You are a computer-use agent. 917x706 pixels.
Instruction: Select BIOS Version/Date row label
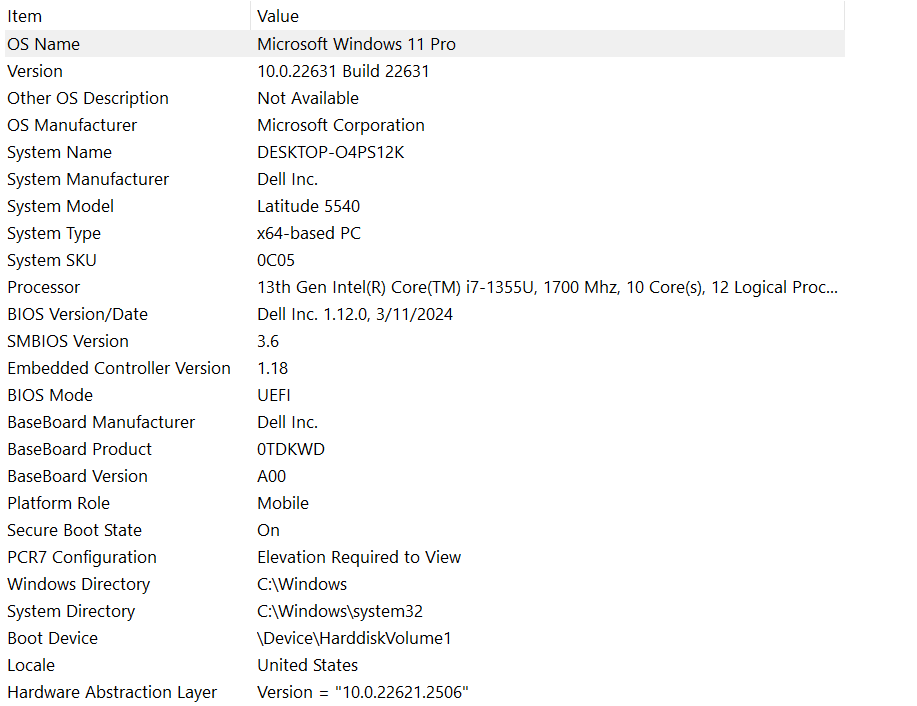click(77, 314)
